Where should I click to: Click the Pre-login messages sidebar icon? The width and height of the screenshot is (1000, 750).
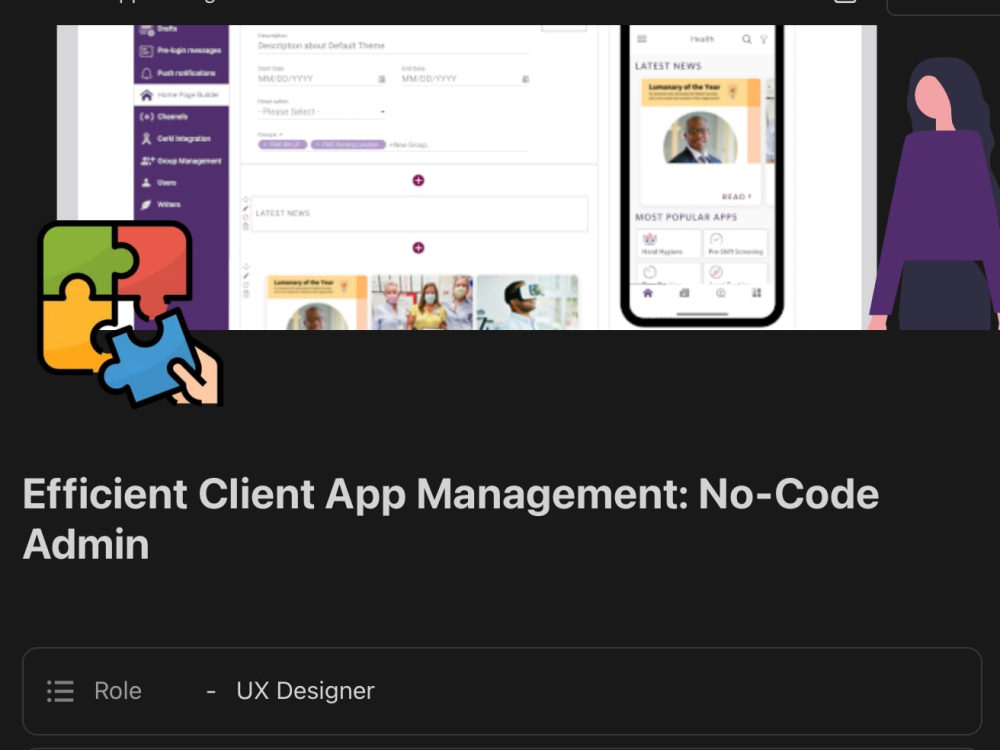[146, 50]
